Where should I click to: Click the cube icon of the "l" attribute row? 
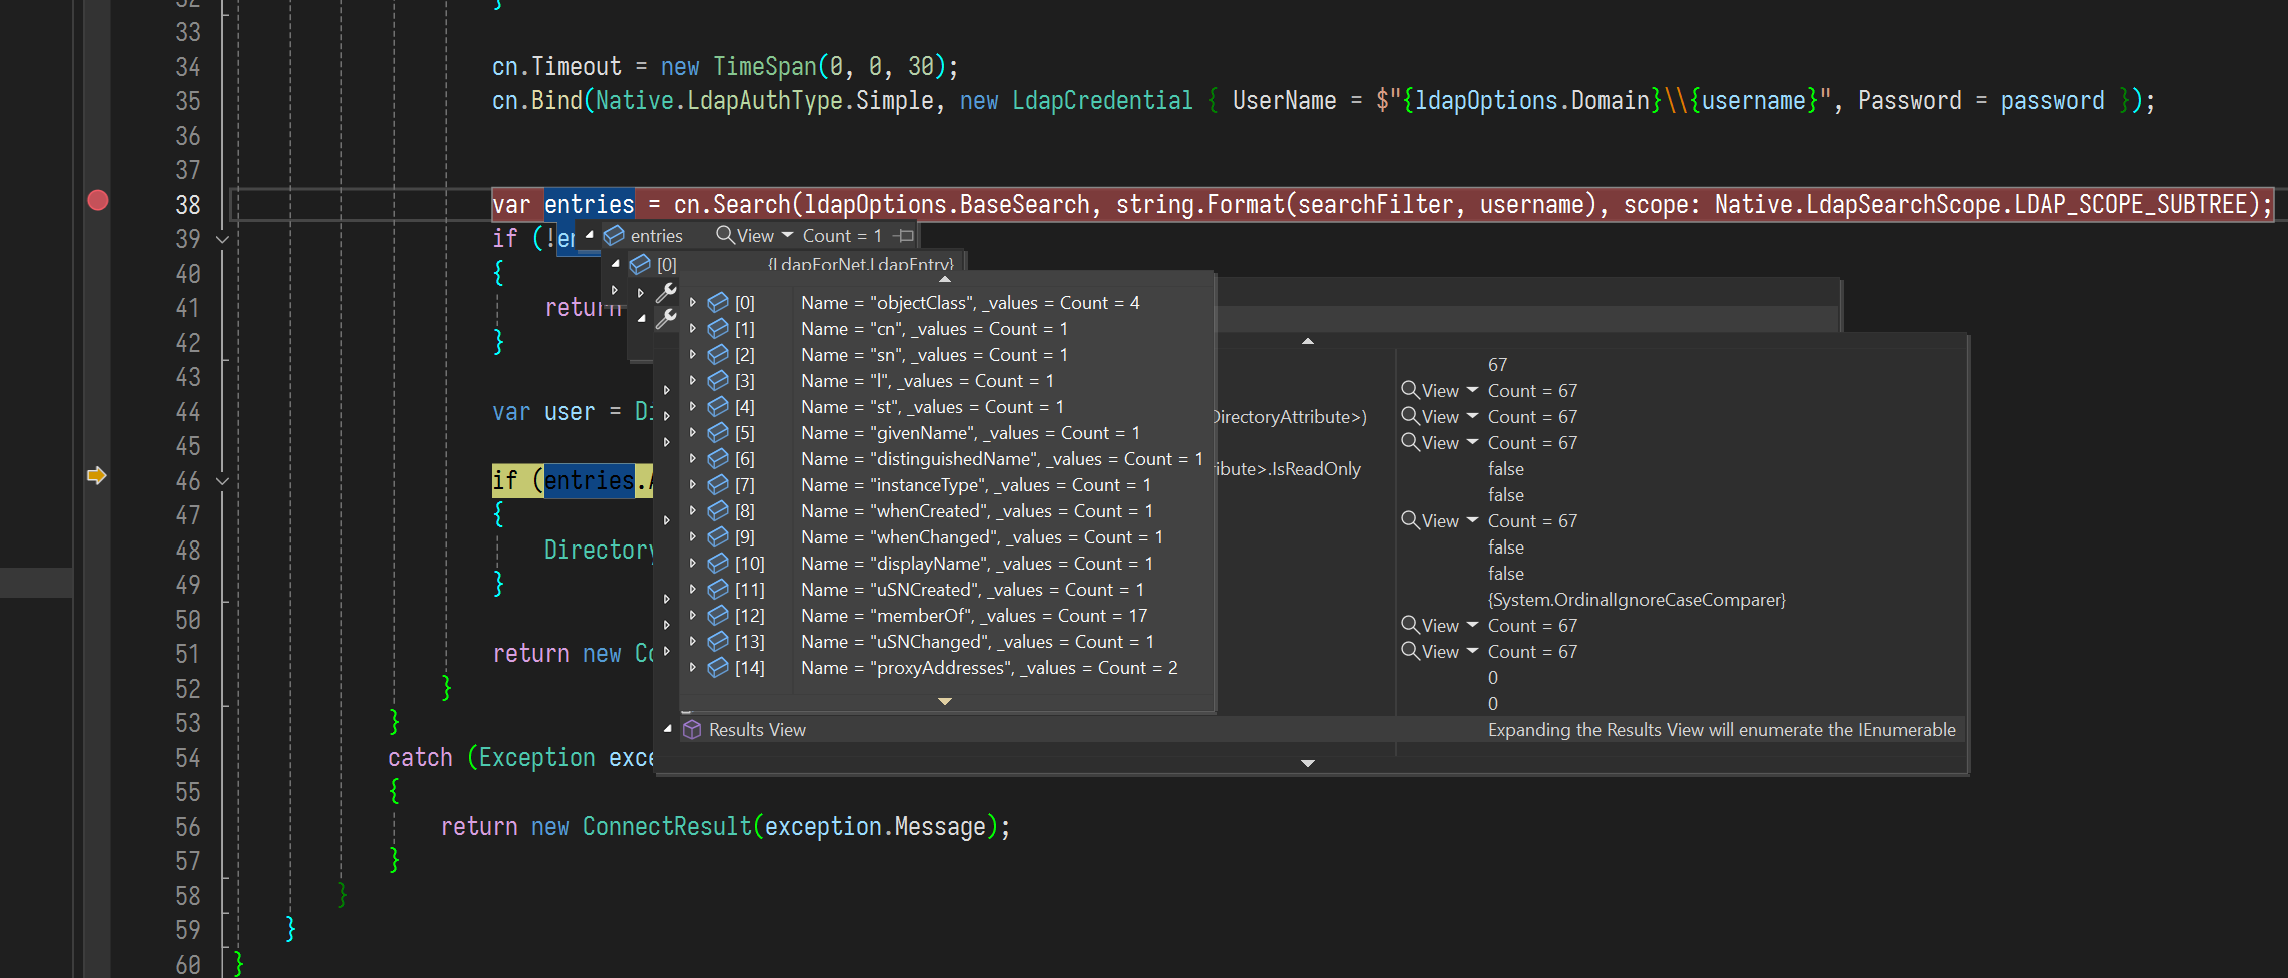pyautogui.click(x=718, y=380)
